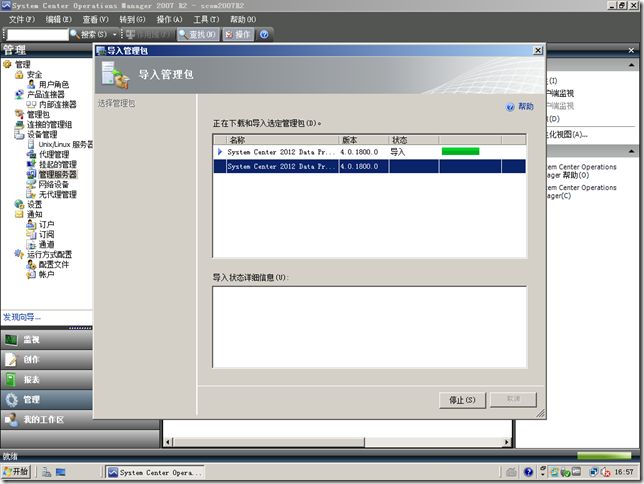Click the toolbar search input box
Screen dimensions: 644x484
(x=37, y=35)
